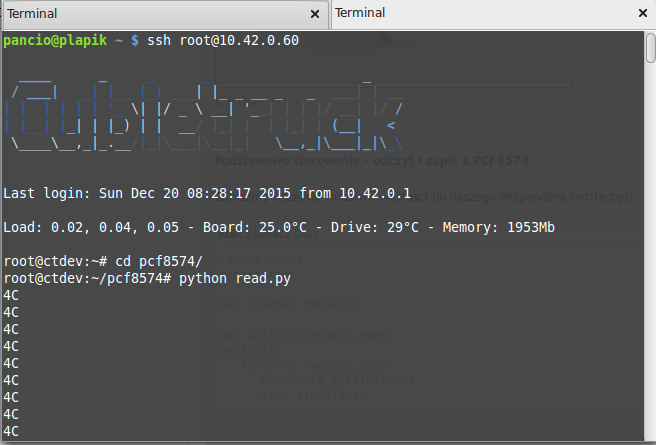Click the ssh command word
656x445 pixels.
click(159, 41)
